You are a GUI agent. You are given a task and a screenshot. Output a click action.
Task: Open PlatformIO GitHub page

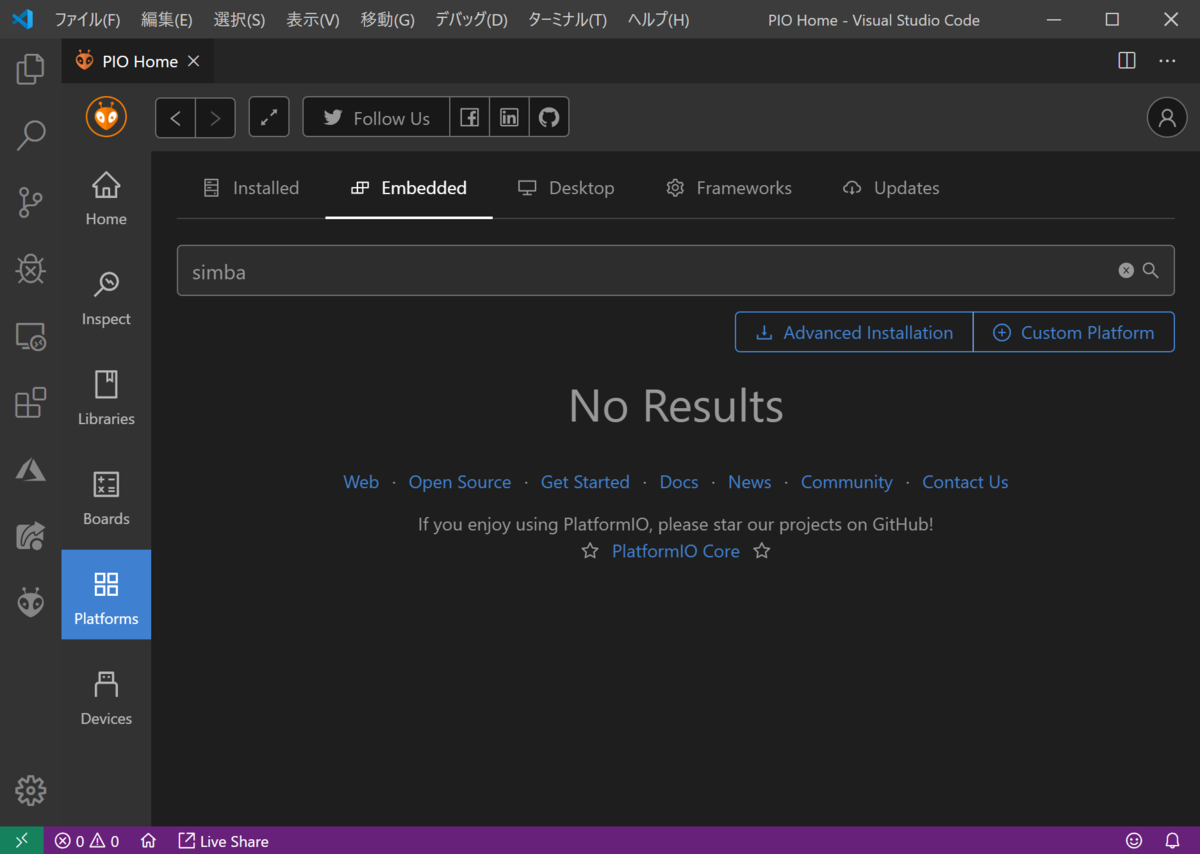pos(549,118)
